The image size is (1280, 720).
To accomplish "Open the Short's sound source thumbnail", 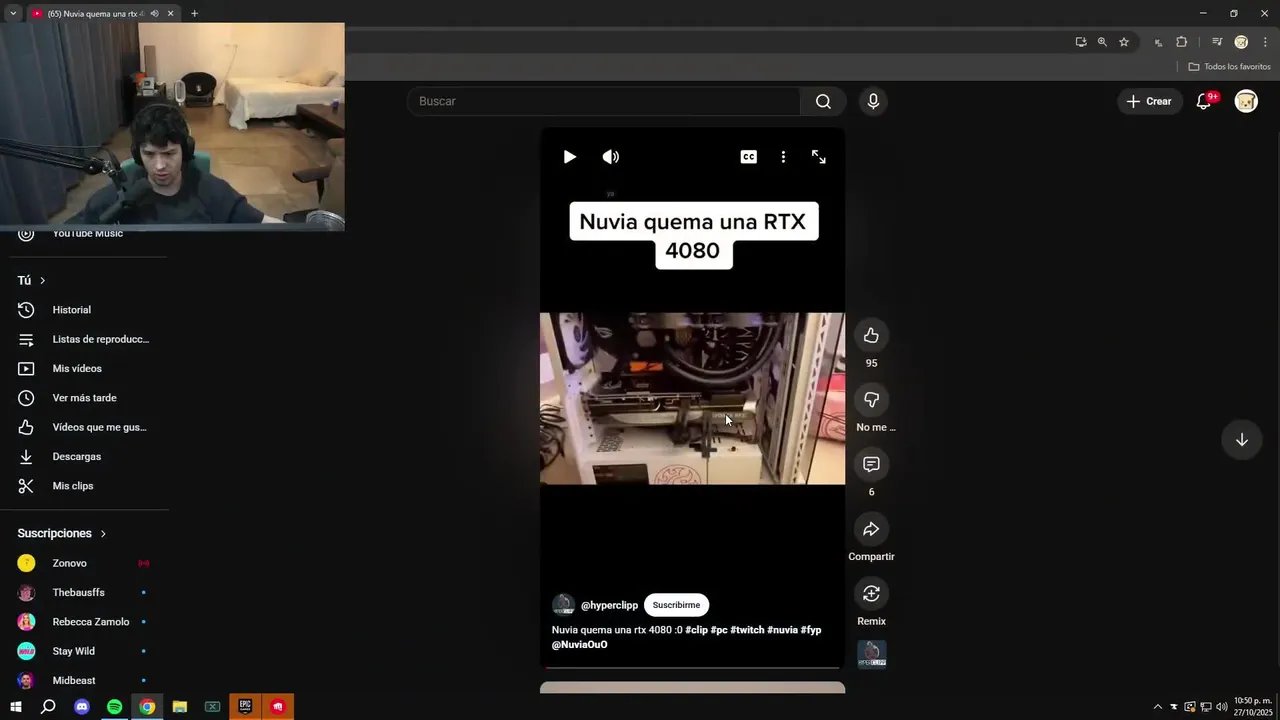I will point(872,655).
